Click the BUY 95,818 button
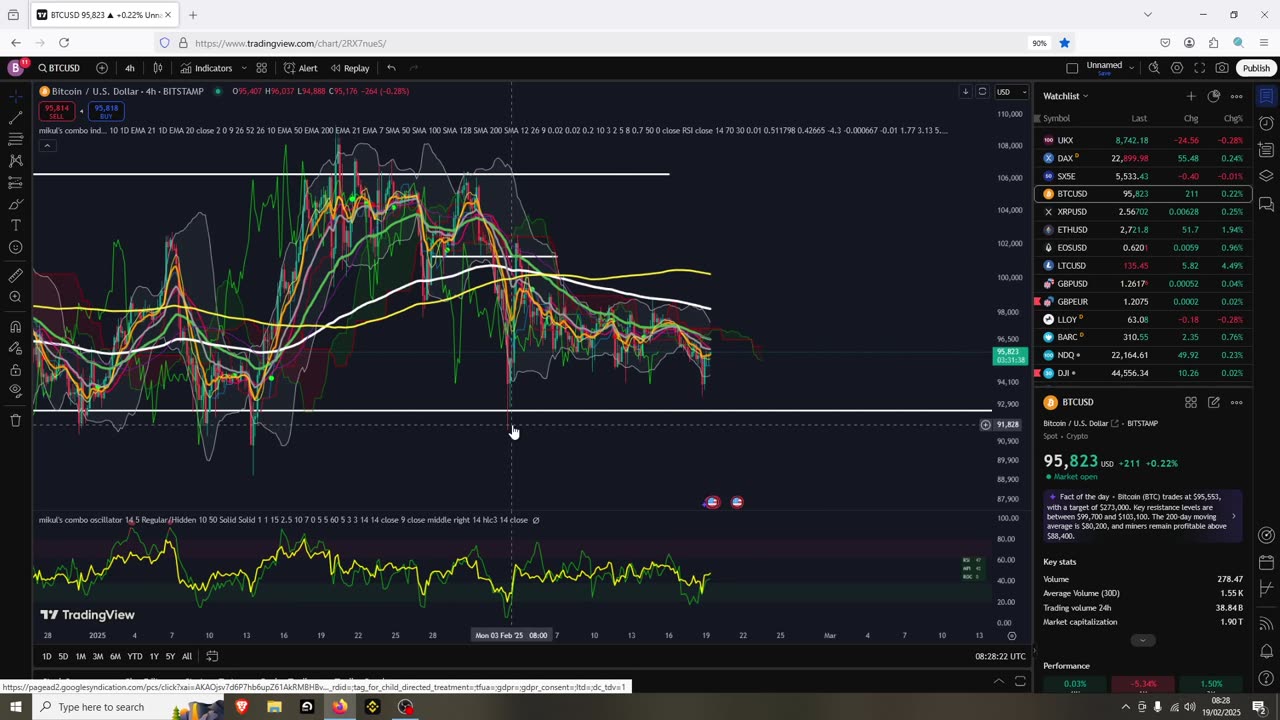 coord(105,111)
